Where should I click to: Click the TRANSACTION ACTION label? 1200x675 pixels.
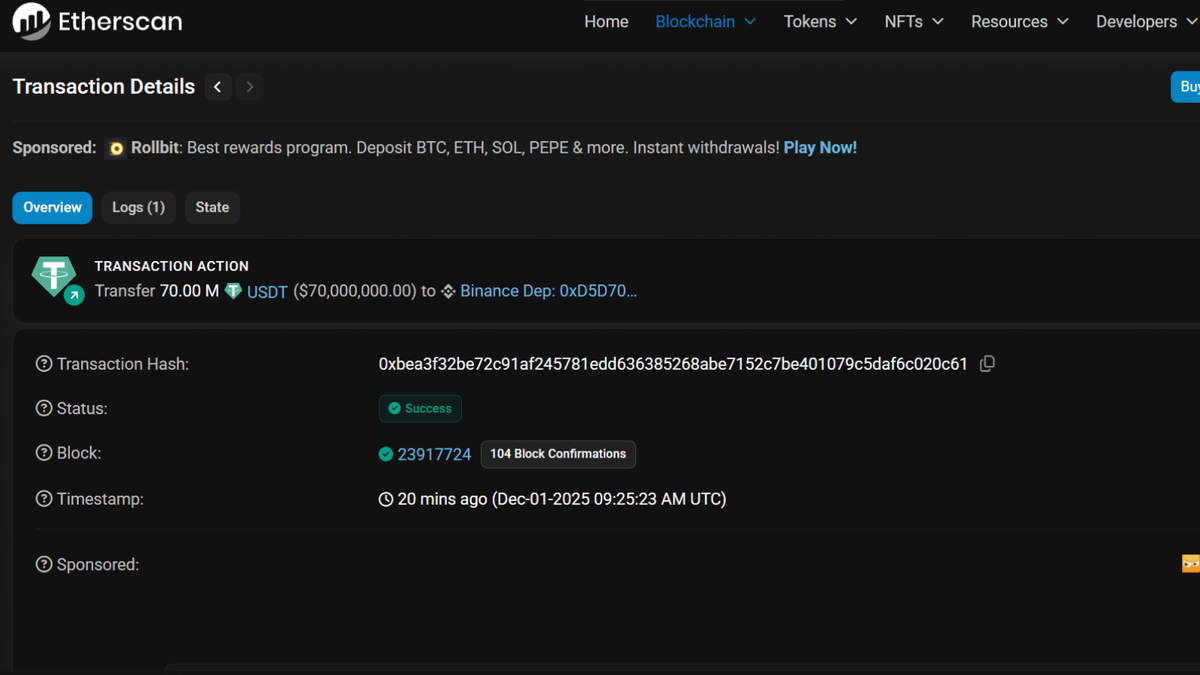[172, 266]
